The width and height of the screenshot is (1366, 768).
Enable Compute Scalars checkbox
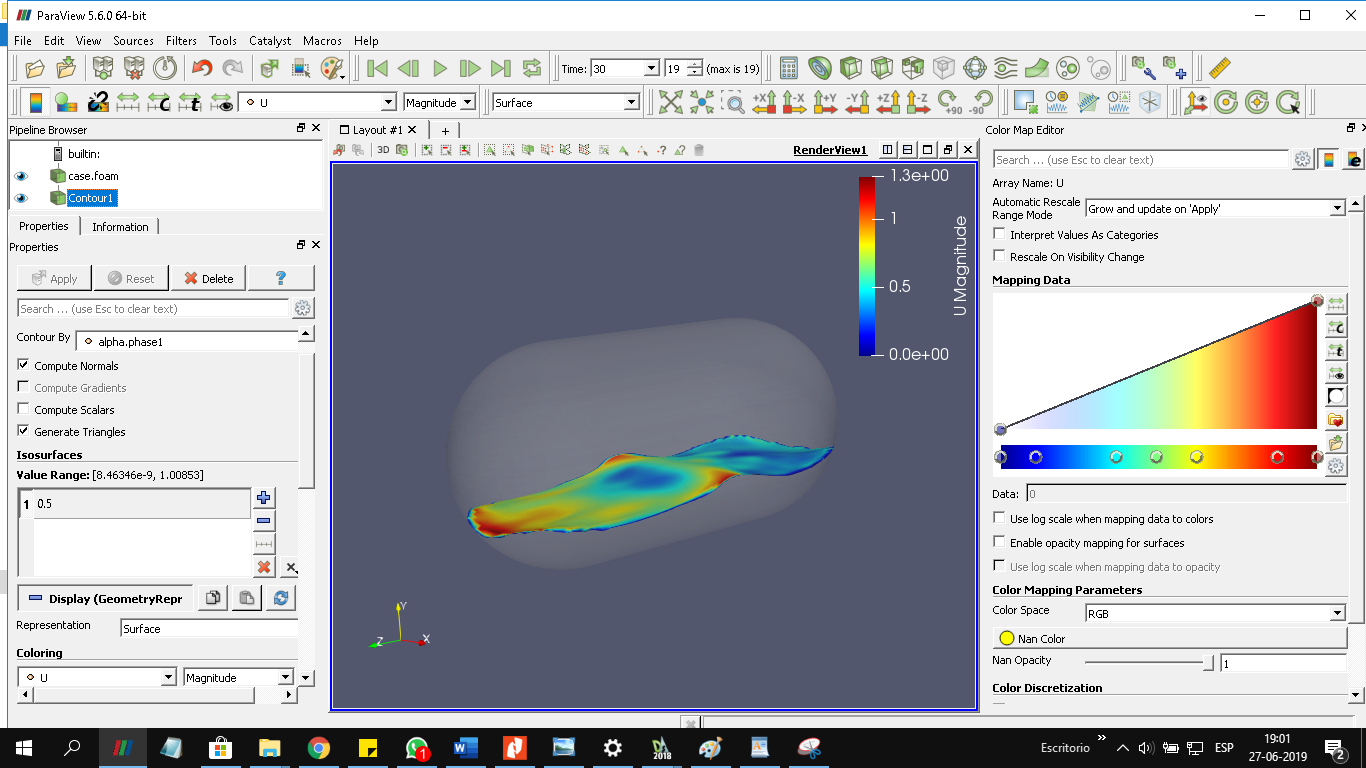pyautogui.click(x=24, y=410)
